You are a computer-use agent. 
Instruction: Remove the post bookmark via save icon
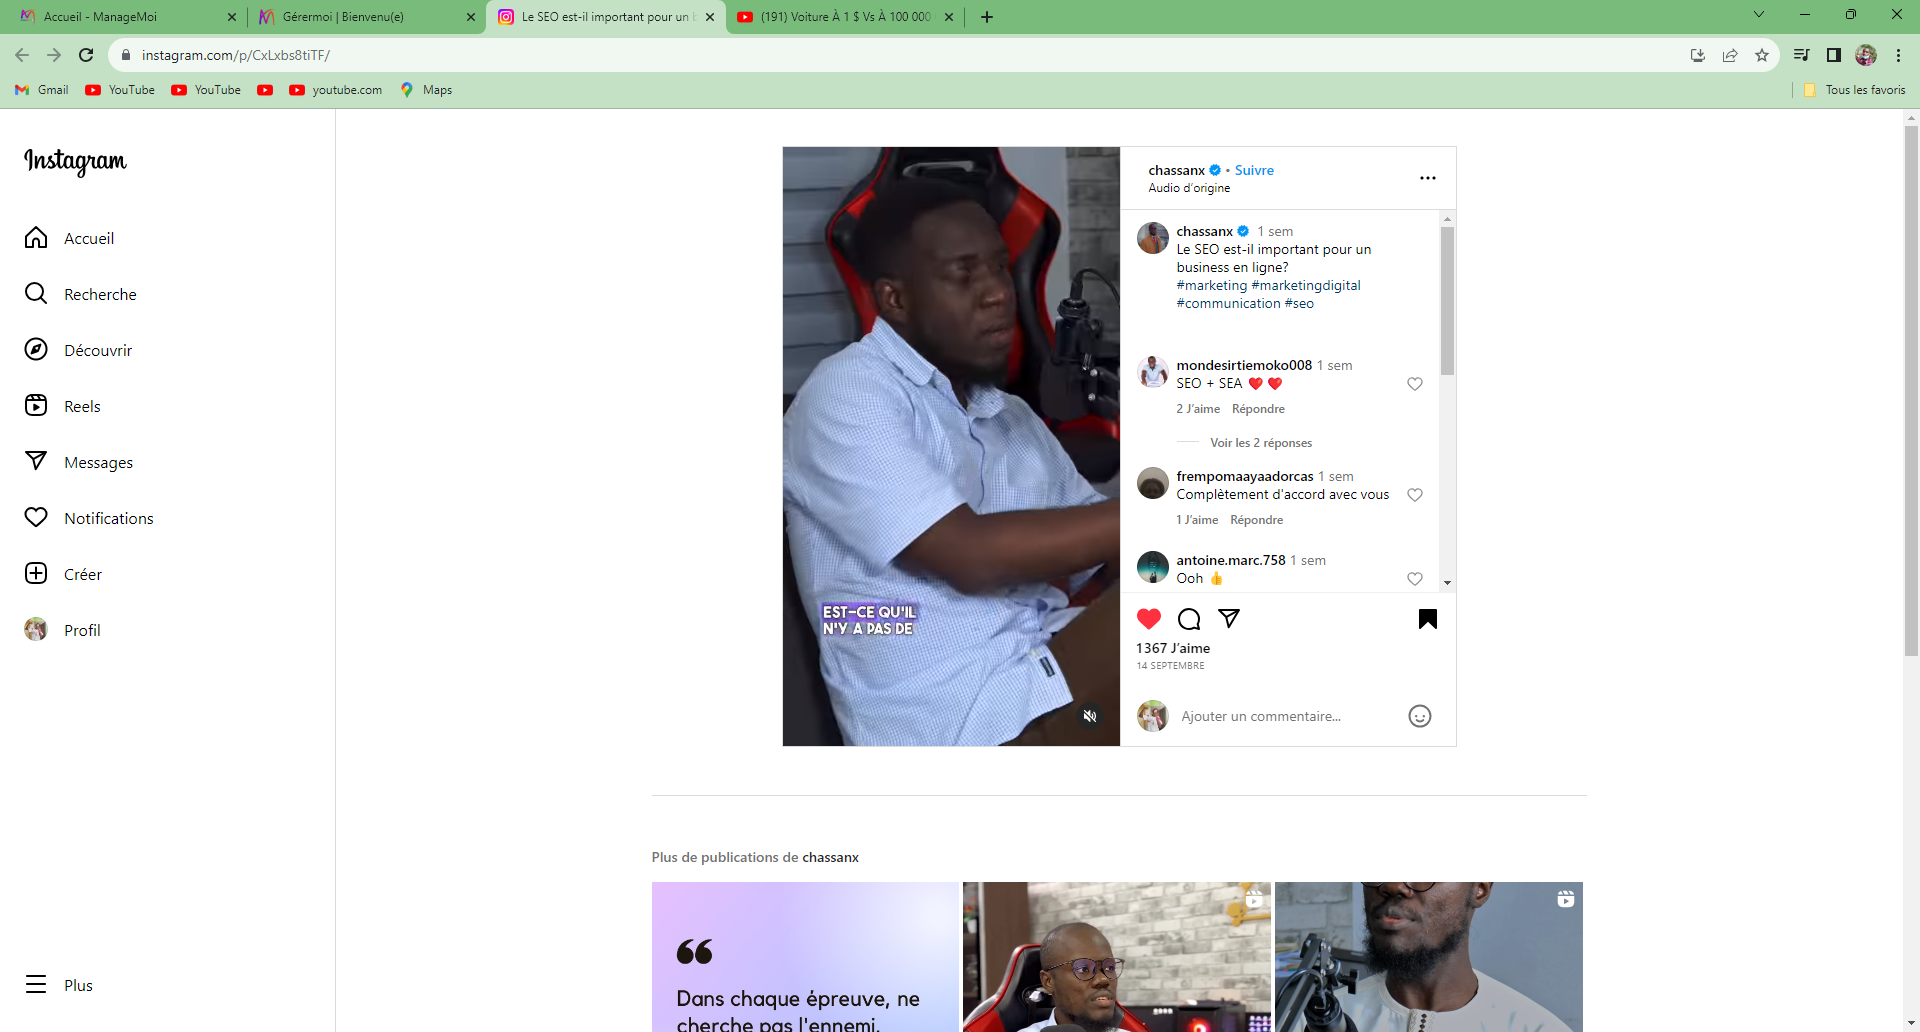[1427, 619]
